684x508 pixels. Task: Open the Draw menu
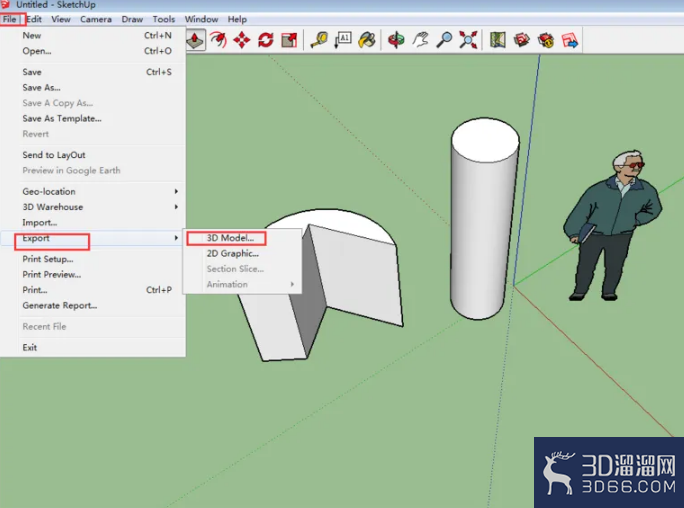(x=132, y=19)
